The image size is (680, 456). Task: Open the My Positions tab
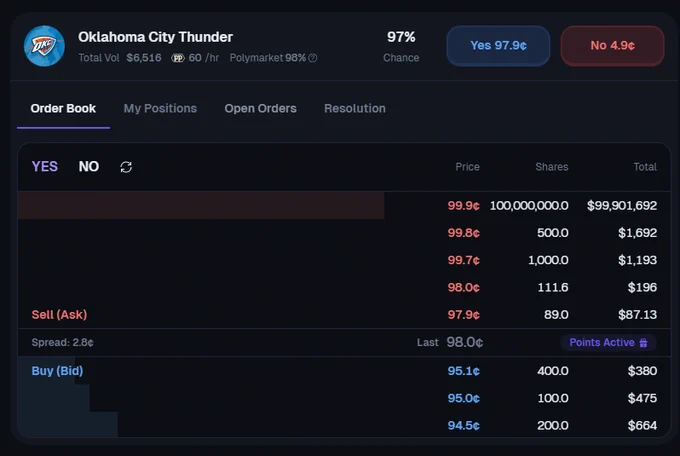click(160, 108)
